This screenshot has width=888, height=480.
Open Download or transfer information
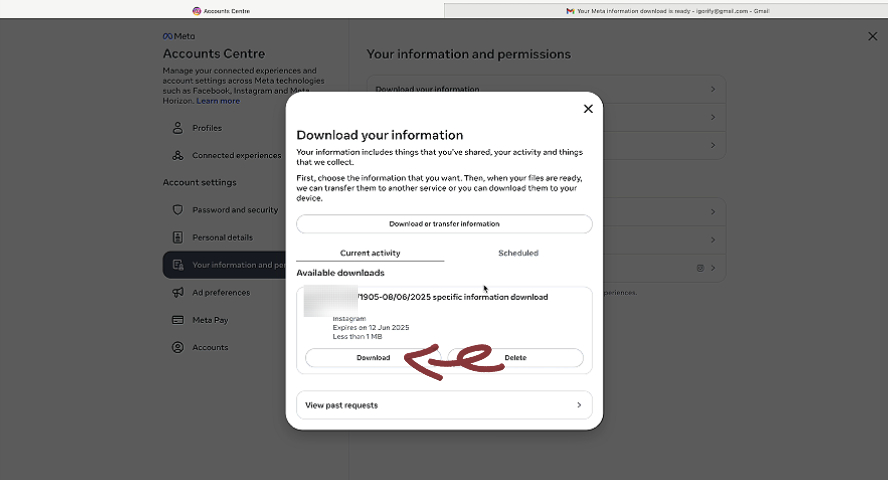click(x=444, y=224)
